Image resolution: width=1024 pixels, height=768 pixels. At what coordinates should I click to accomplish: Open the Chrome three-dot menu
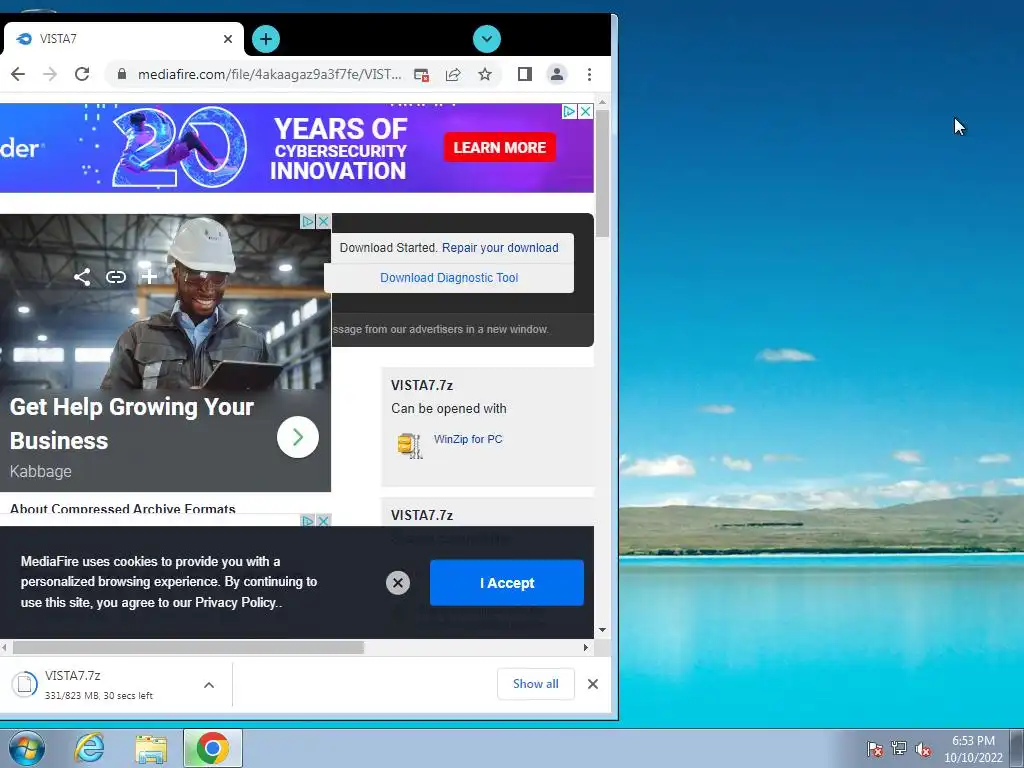coord(589,74)
